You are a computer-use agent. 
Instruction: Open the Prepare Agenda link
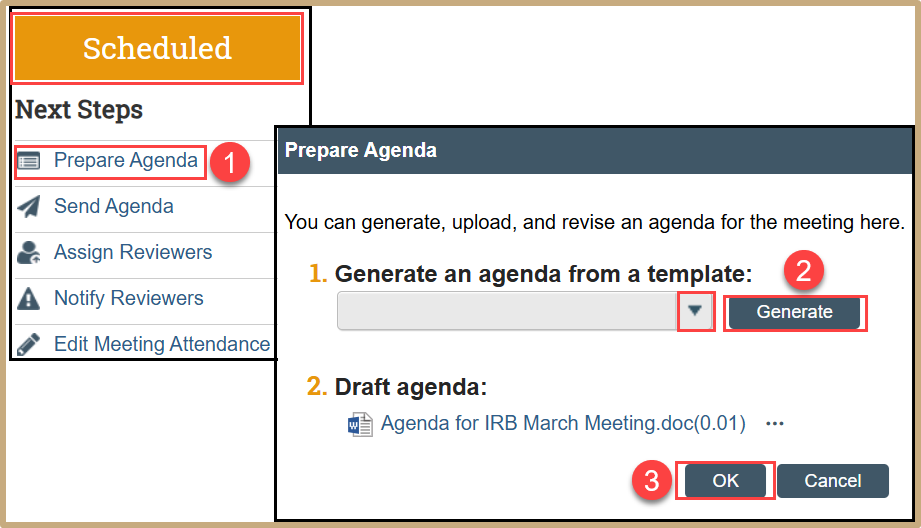pos(126,161)
